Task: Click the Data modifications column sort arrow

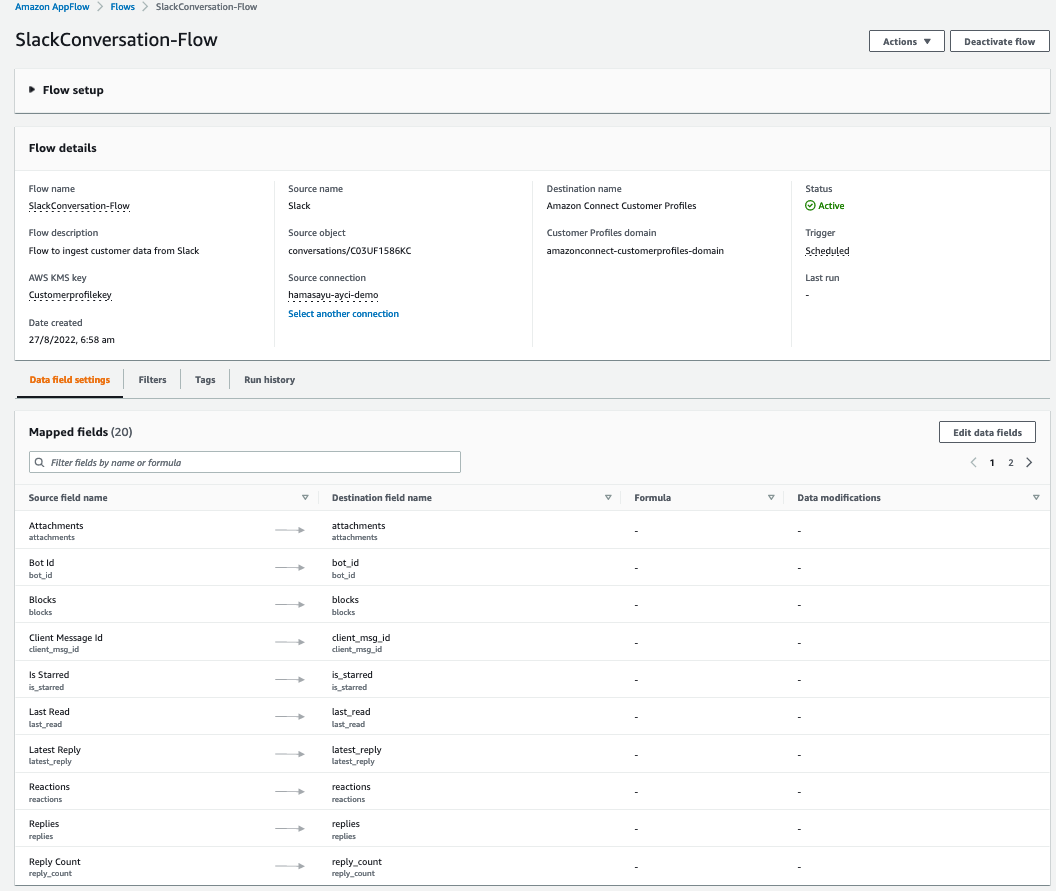Action: tap(1036, 498)
